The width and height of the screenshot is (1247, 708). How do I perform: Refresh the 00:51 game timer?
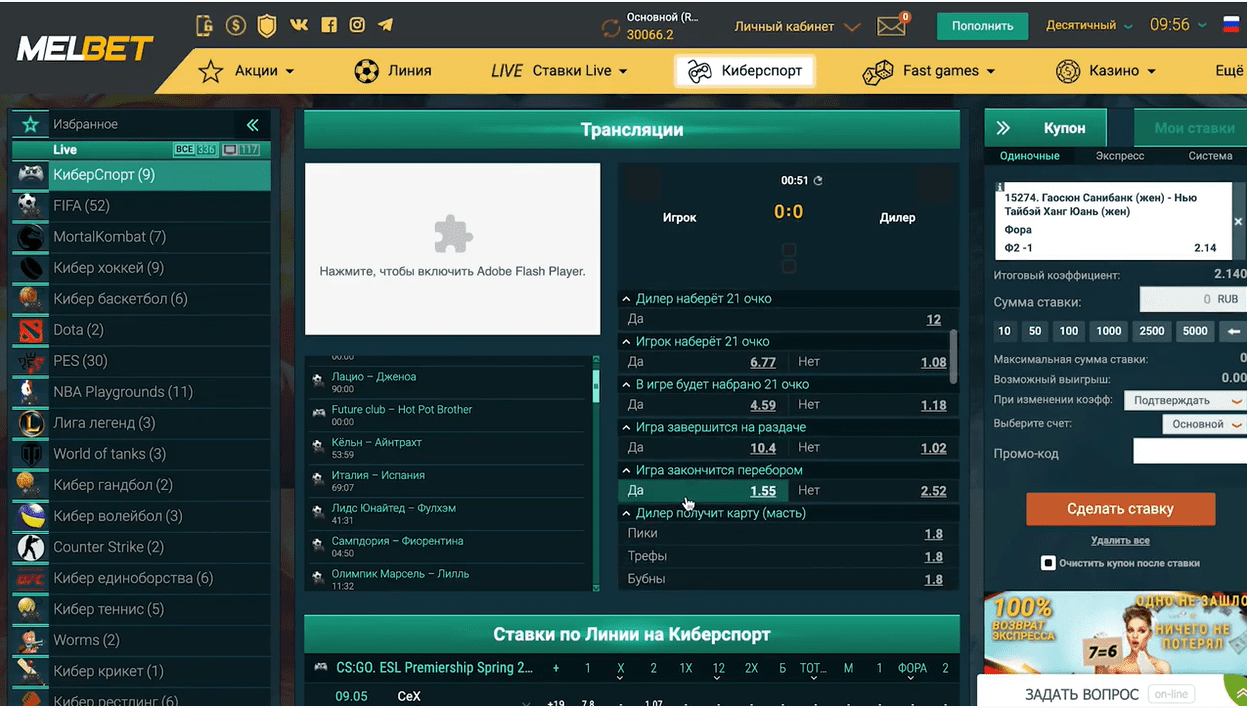pyautogui.click(x=818, y=181)
